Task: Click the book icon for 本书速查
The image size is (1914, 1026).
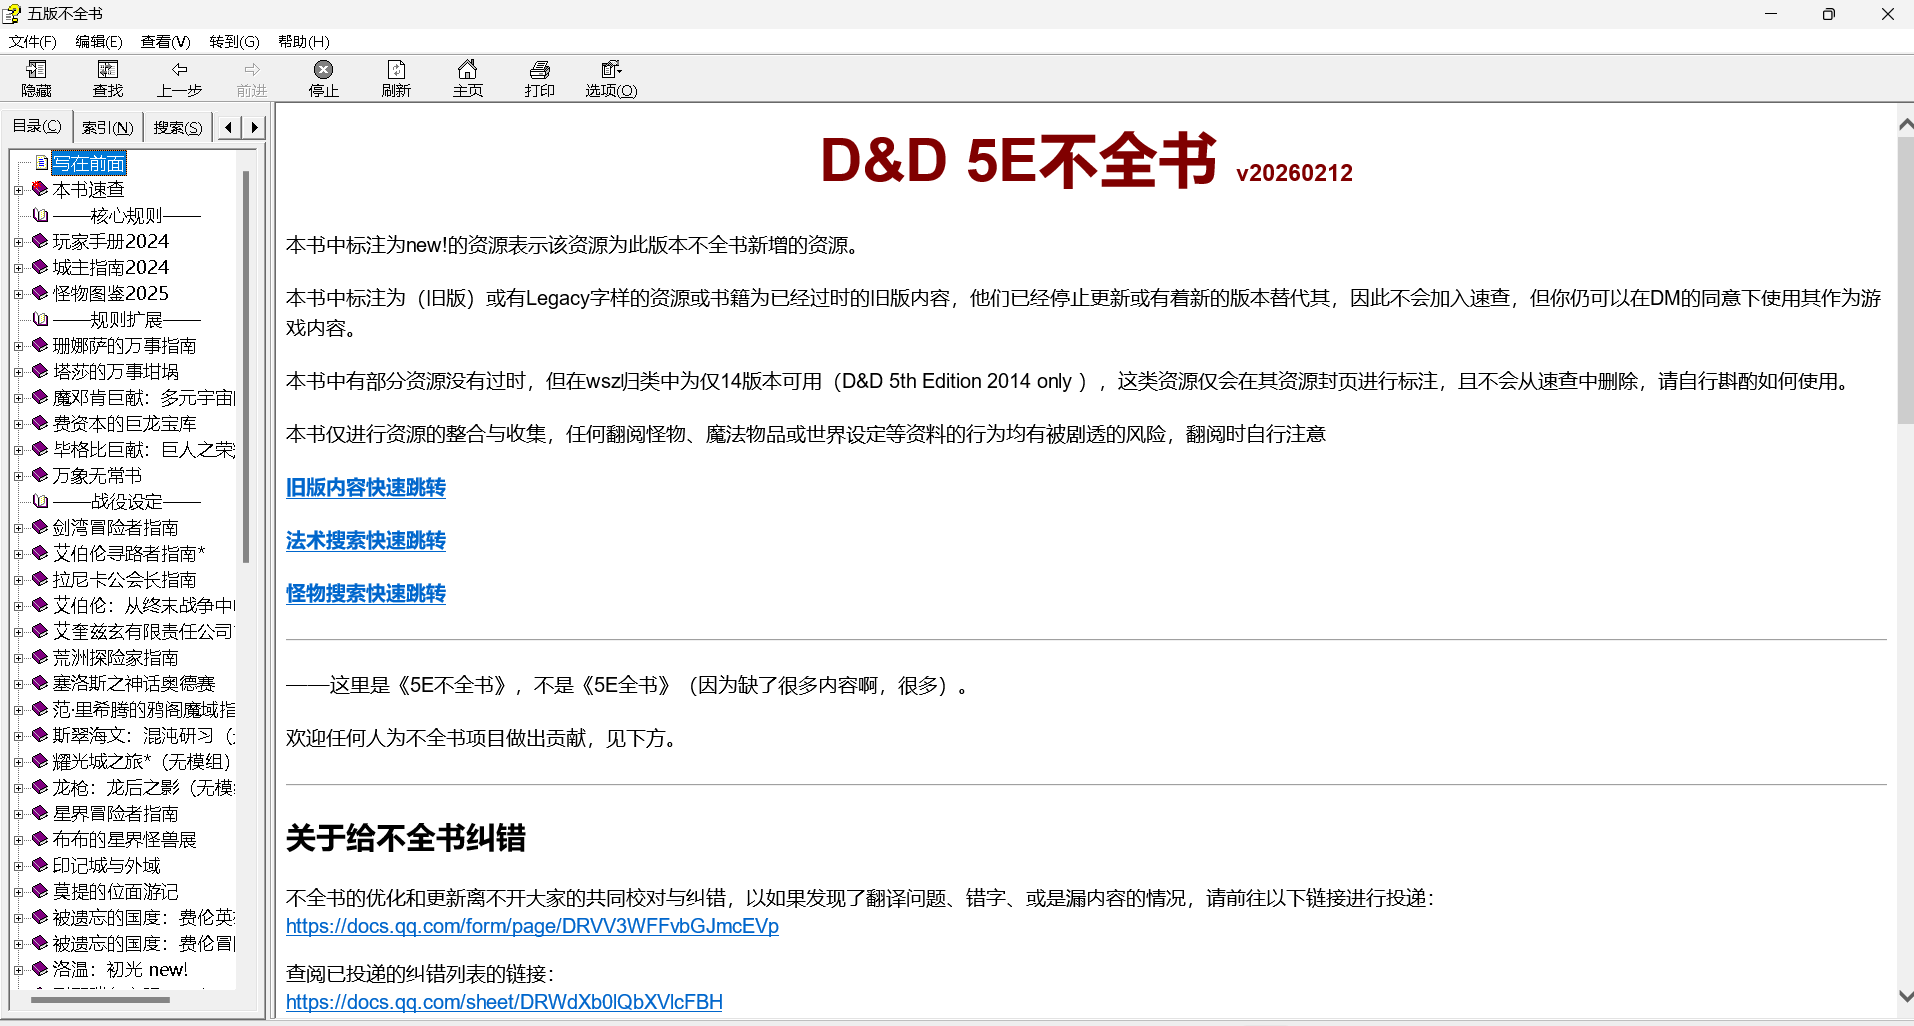Action: coord(40,189)
